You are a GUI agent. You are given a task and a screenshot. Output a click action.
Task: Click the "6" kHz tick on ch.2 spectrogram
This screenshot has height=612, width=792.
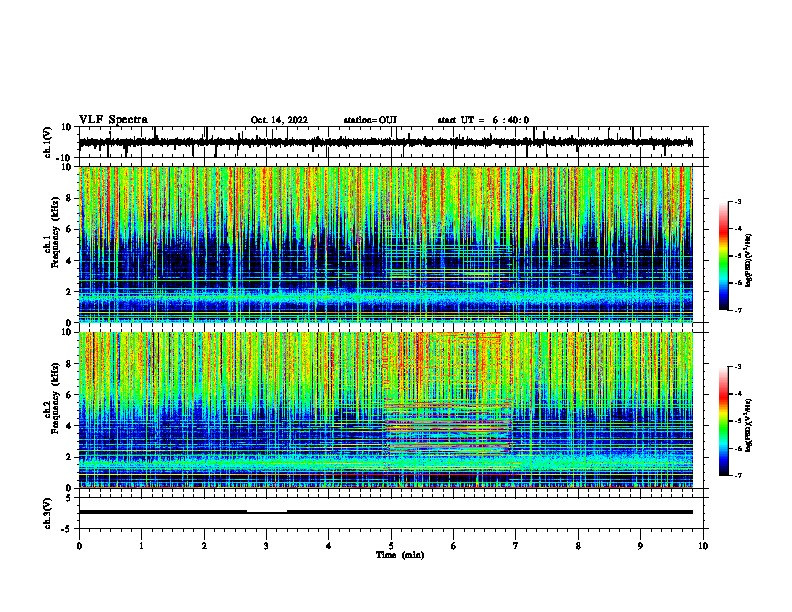pyautogui.click(x=70, y=394)
